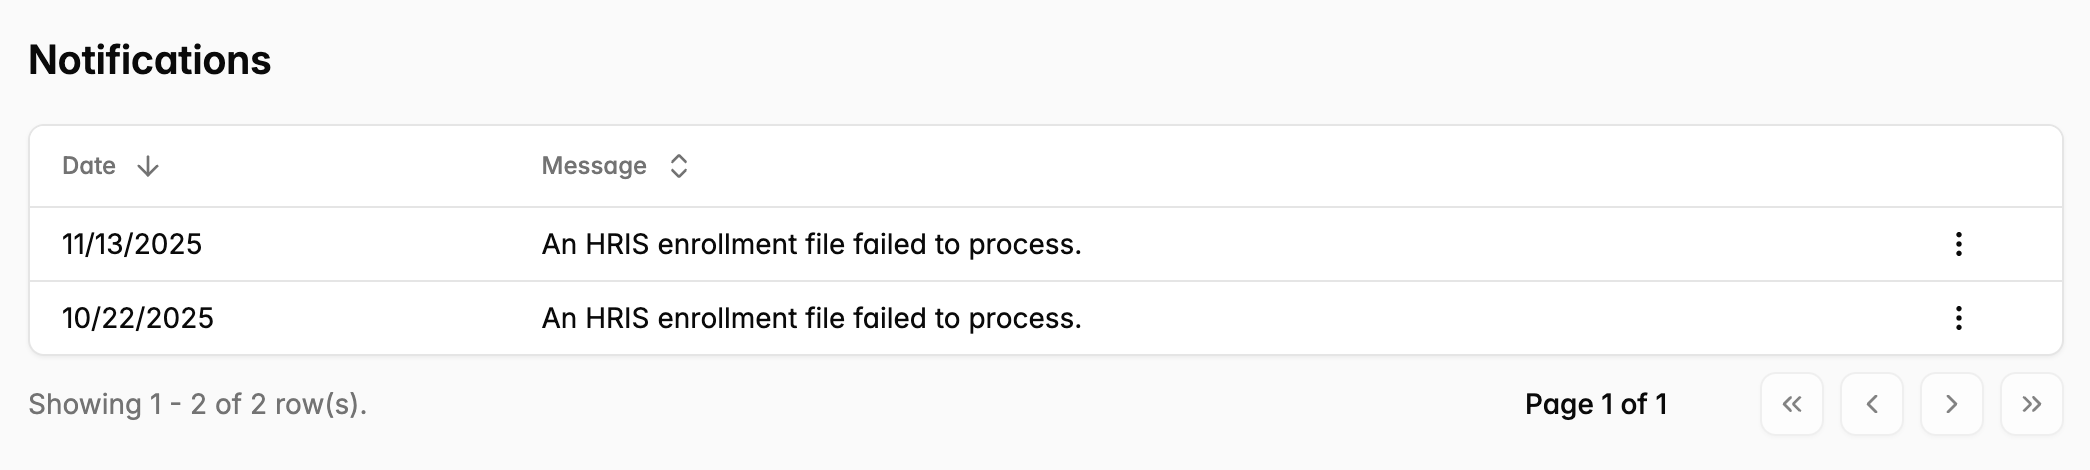Click the Notifications page heading
Viewport: 2090px width, 470px height.
pos(150,60)
